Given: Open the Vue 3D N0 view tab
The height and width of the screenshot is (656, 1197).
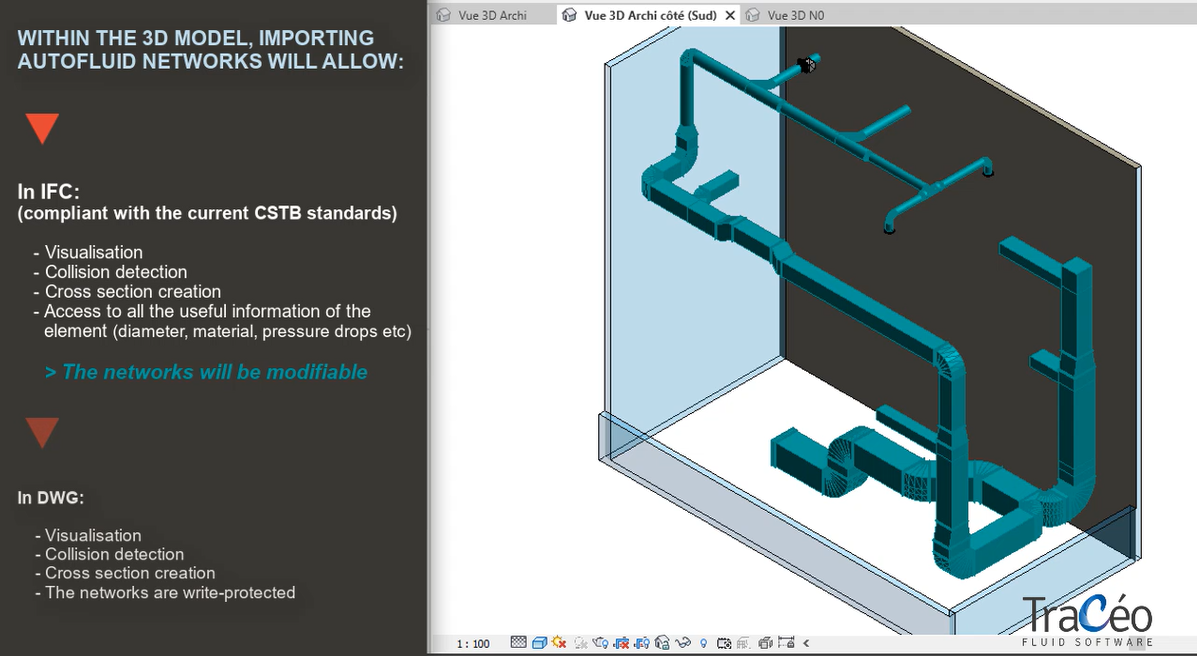Looking at the screenshot, I should click(795, 14).
